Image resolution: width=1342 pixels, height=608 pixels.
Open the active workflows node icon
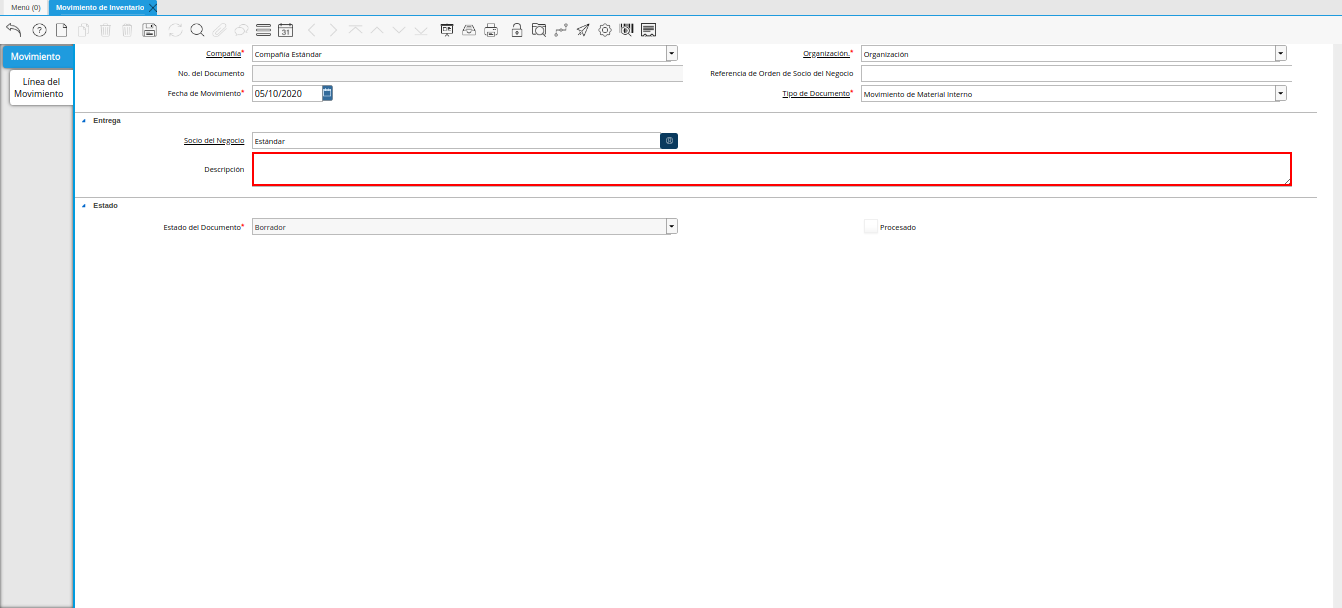coord(561,30)
